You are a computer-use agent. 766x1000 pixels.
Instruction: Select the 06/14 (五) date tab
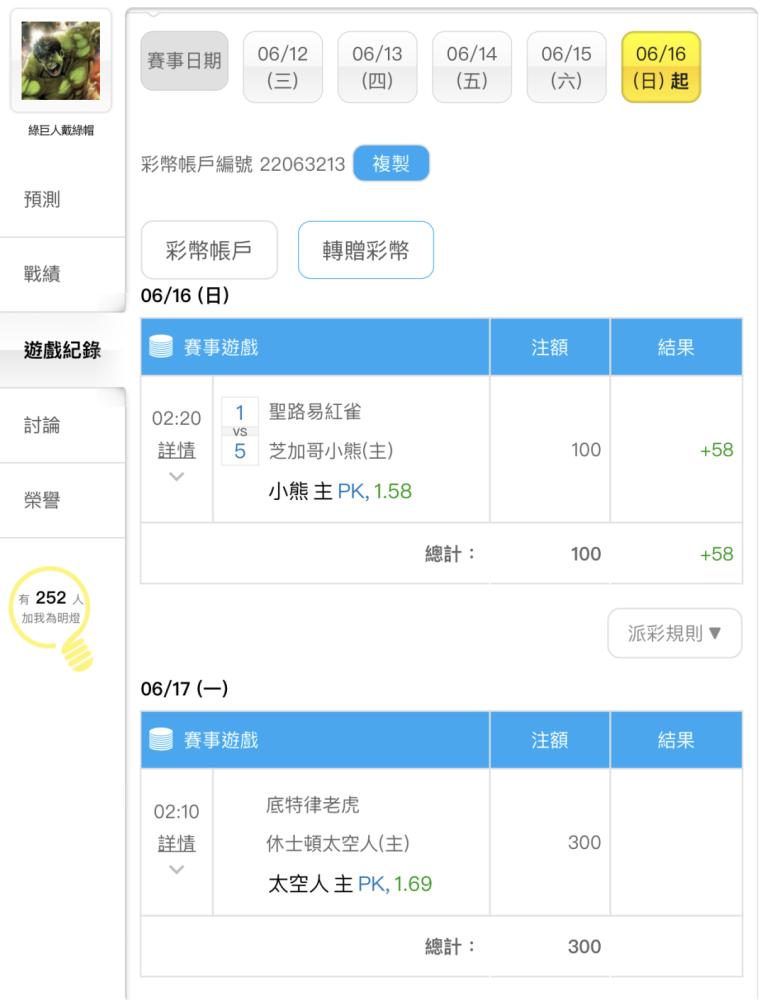471,67
